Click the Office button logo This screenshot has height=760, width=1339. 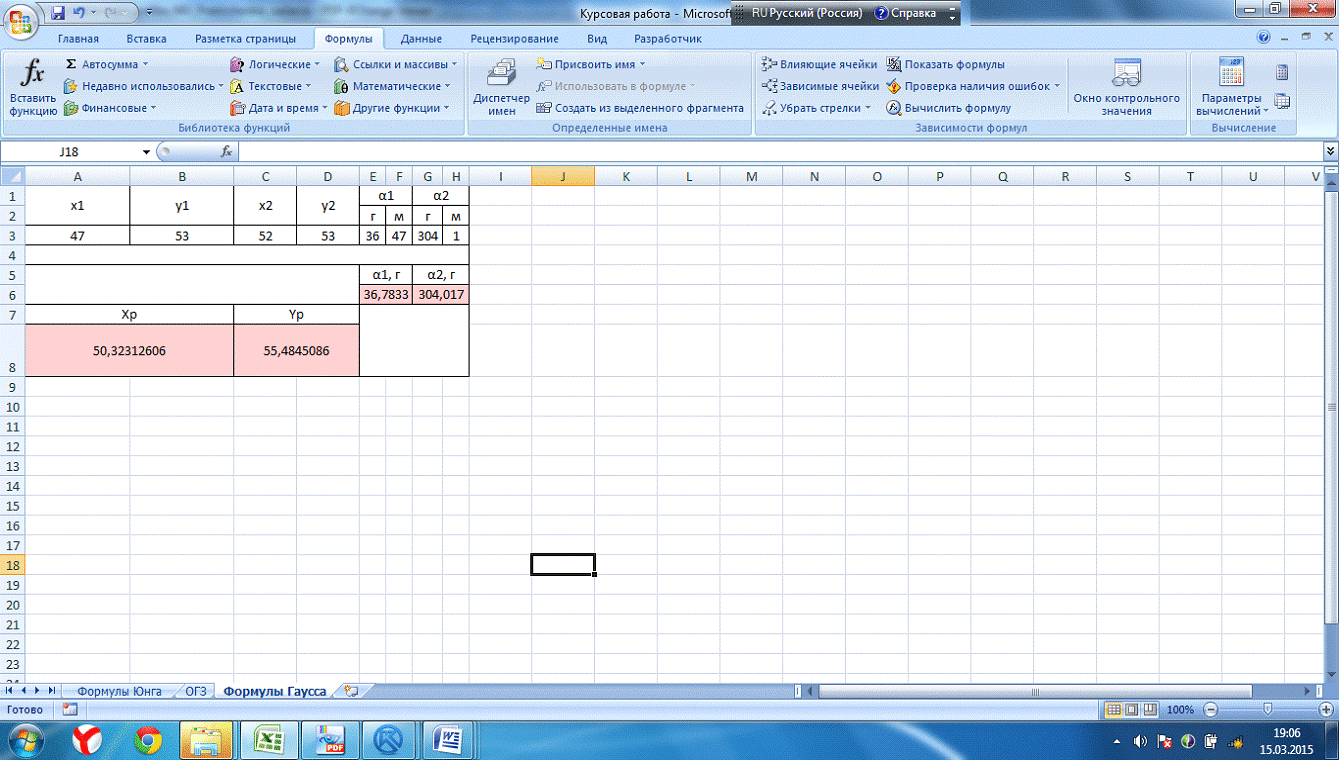[19, 18]
